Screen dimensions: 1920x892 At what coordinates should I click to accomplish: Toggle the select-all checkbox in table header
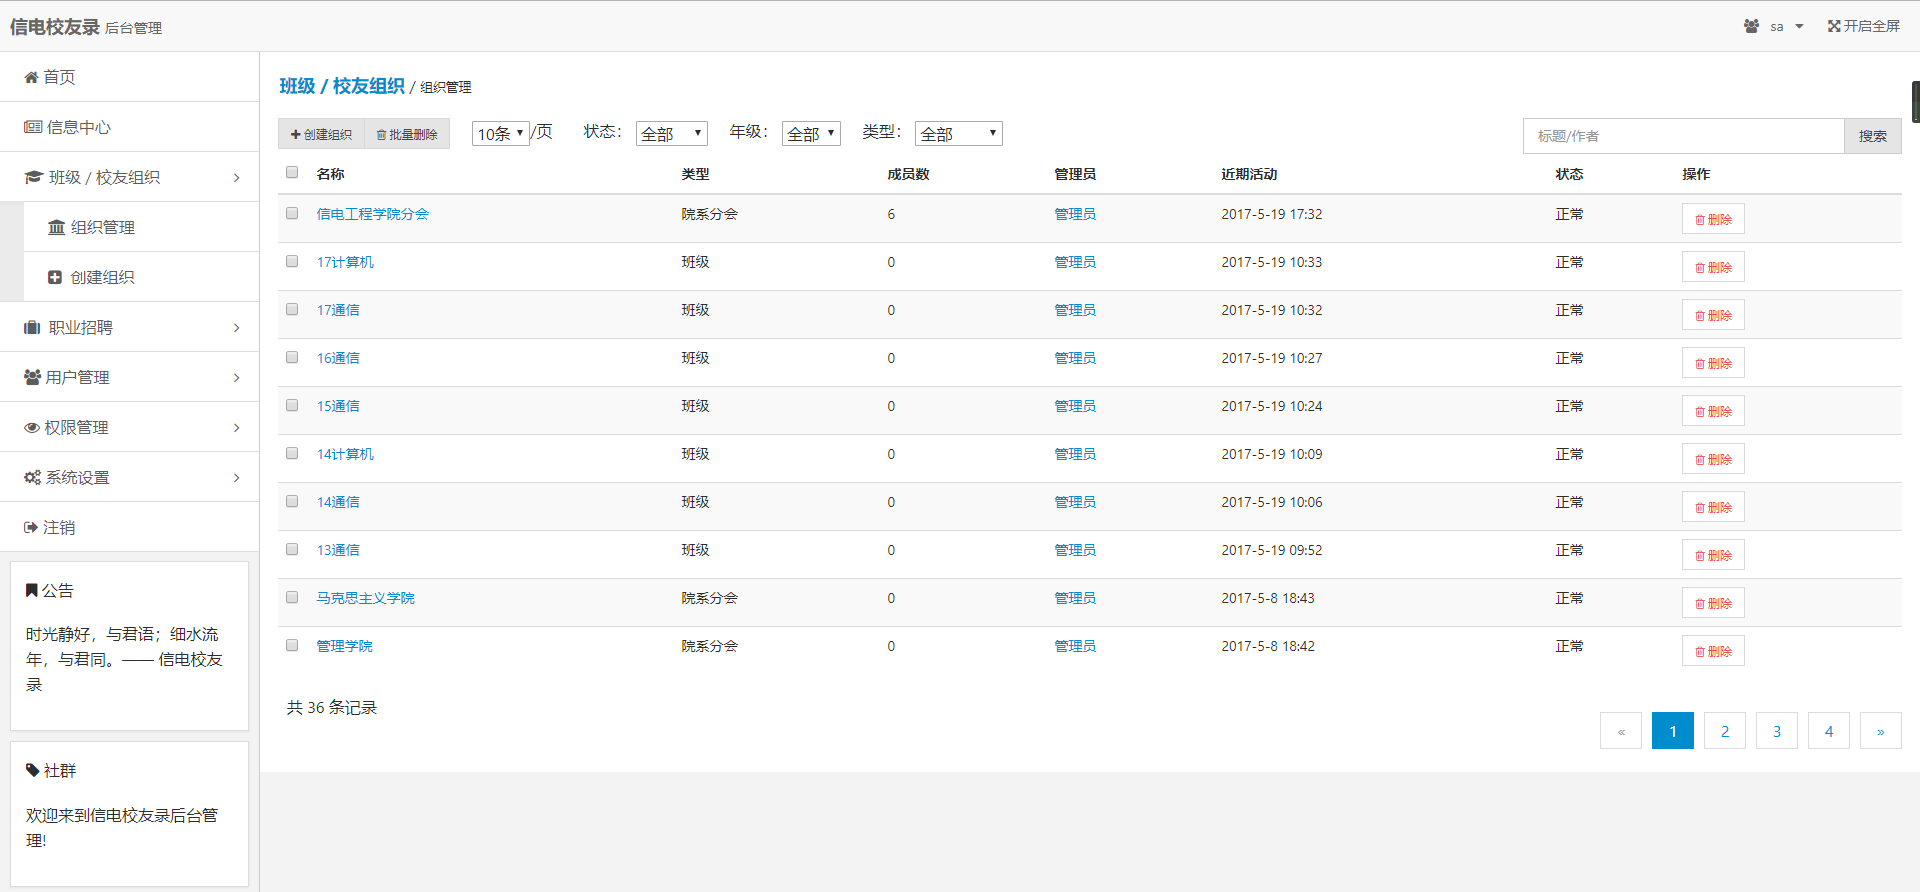[x=292, y=173]
